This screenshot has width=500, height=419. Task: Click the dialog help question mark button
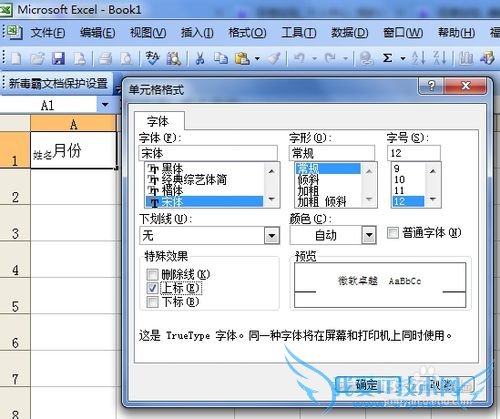tap(431, 86)
